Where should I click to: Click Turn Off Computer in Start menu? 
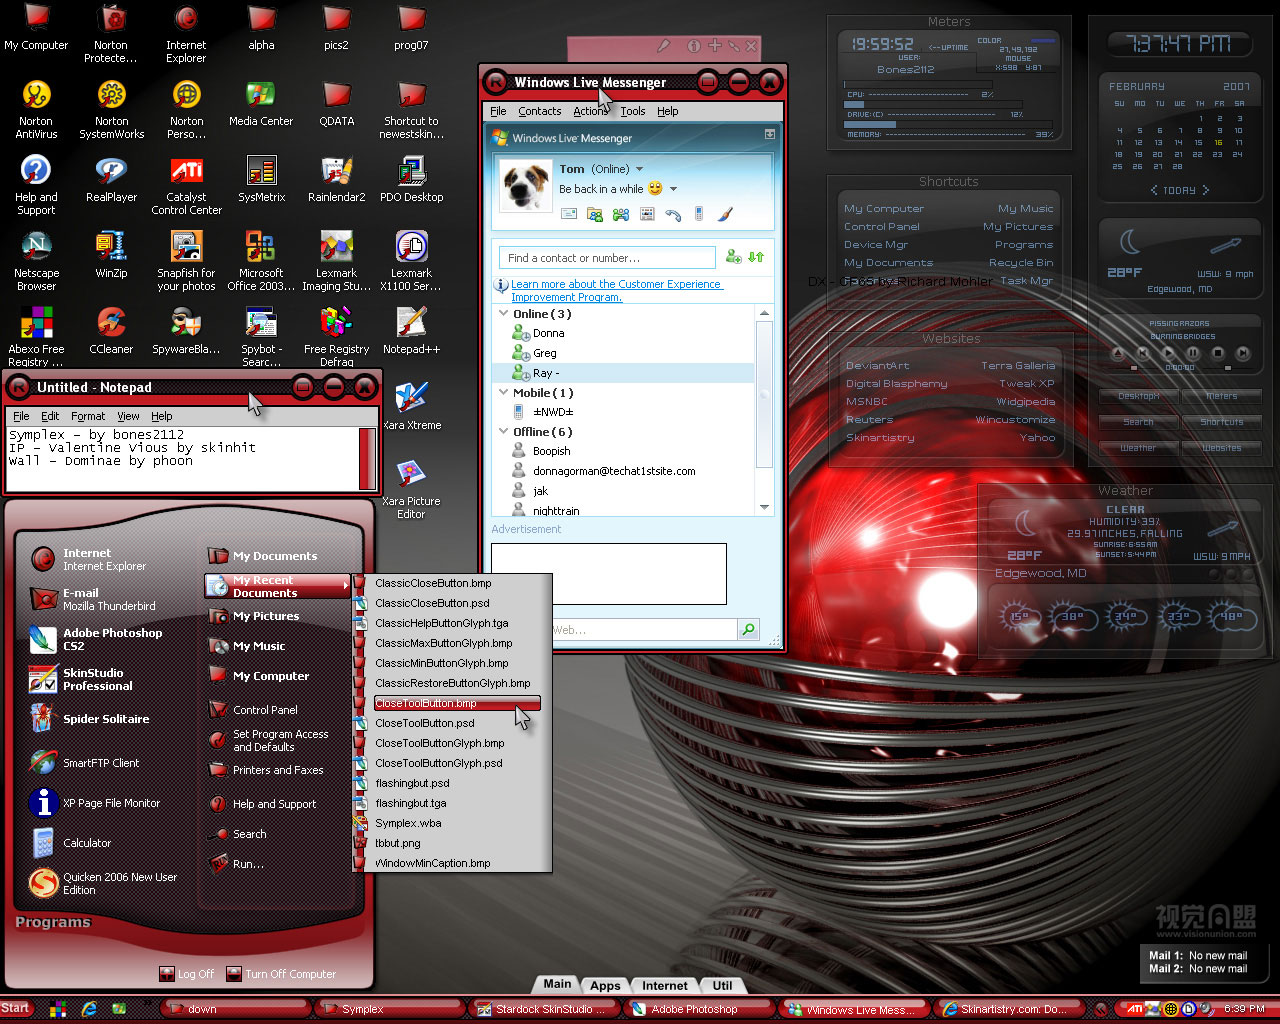[281, 974]
